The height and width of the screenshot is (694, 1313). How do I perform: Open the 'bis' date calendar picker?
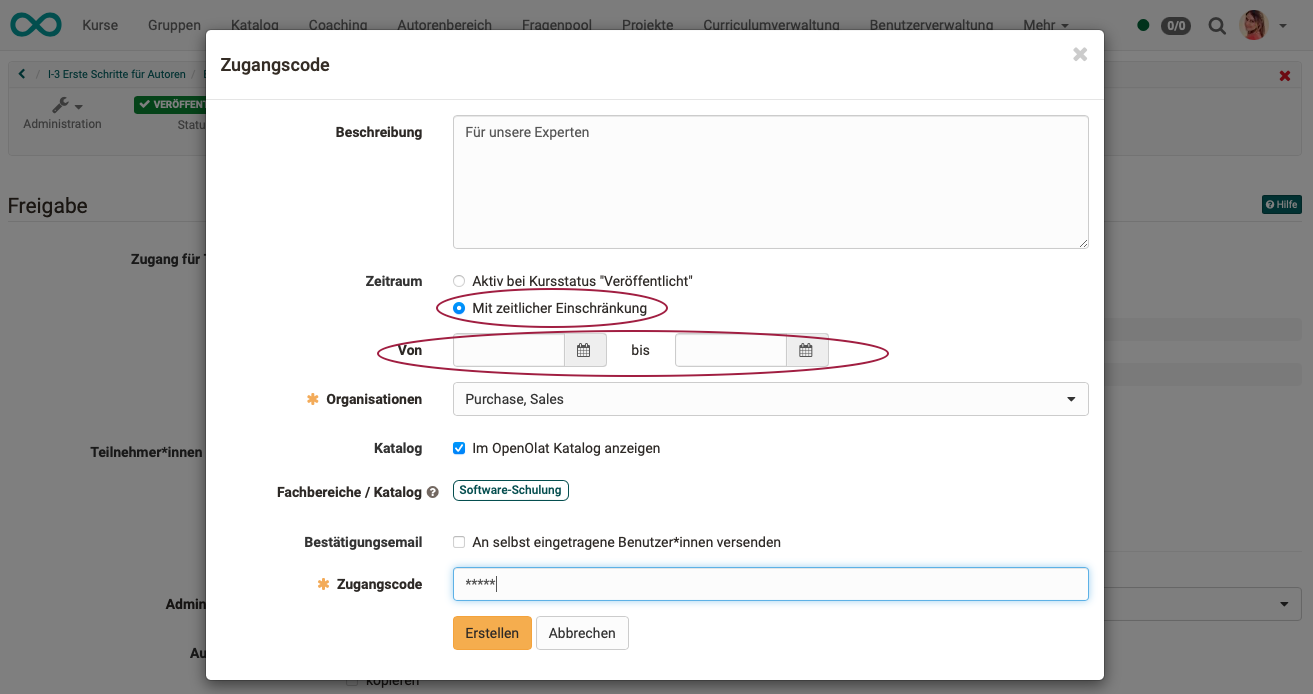(x=806, y=351)
